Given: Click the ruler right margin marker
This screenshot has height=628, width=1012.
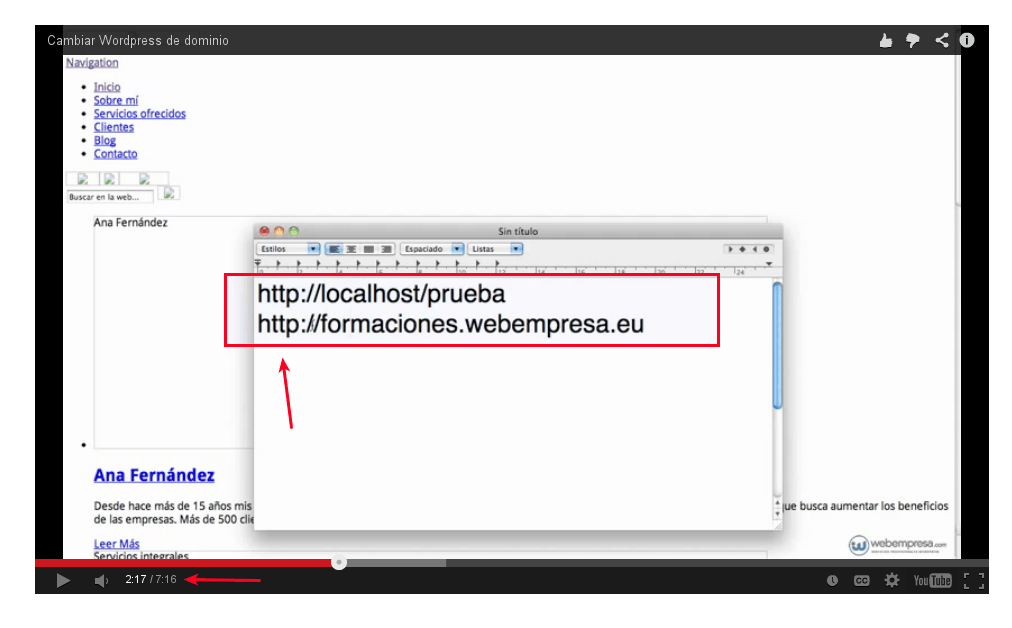Looking at the screenshot, I should [x=769, y=264].
